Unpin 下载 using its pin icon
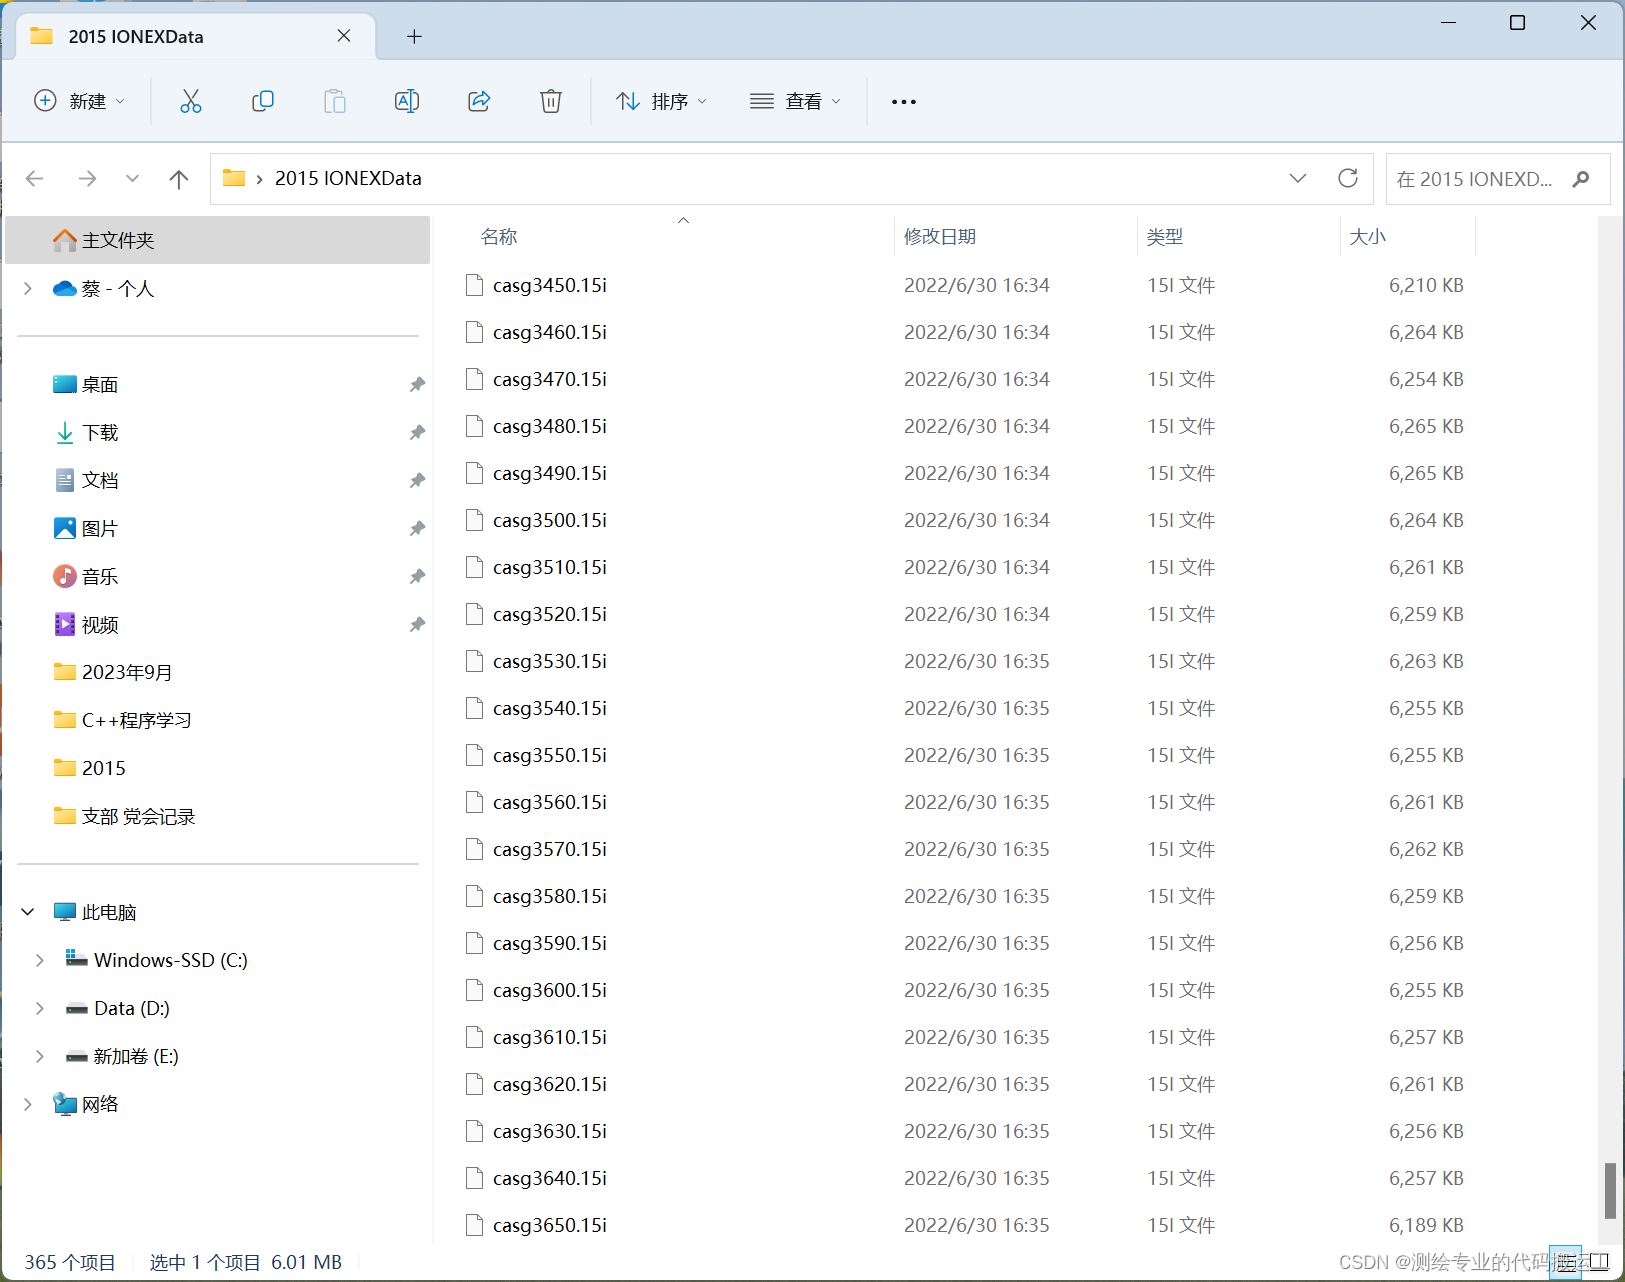The image size is (1625, 1282). pos(418,432)
